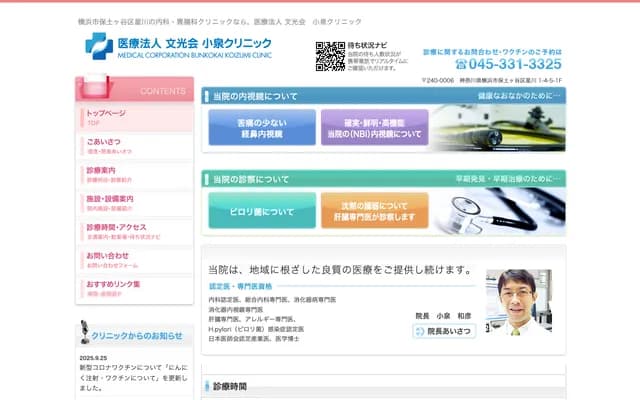Open the 診療時間・アクセス menu item
The height and width of the screenshot is (400, 640).
pos(135,231)
